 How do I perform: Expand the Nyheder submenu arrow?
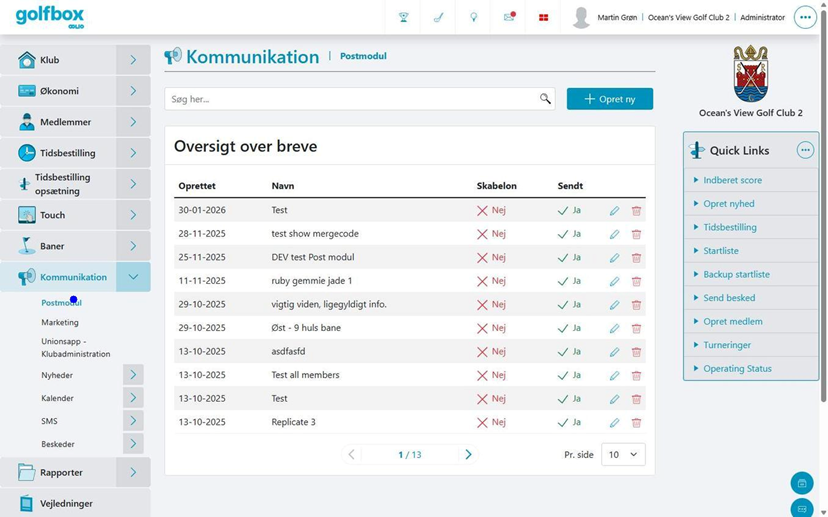click(x=133, y=375)
